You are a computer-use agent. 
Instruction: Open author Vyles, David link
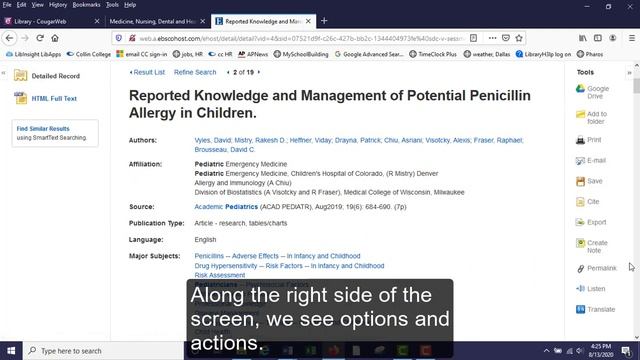click(213, 140)
